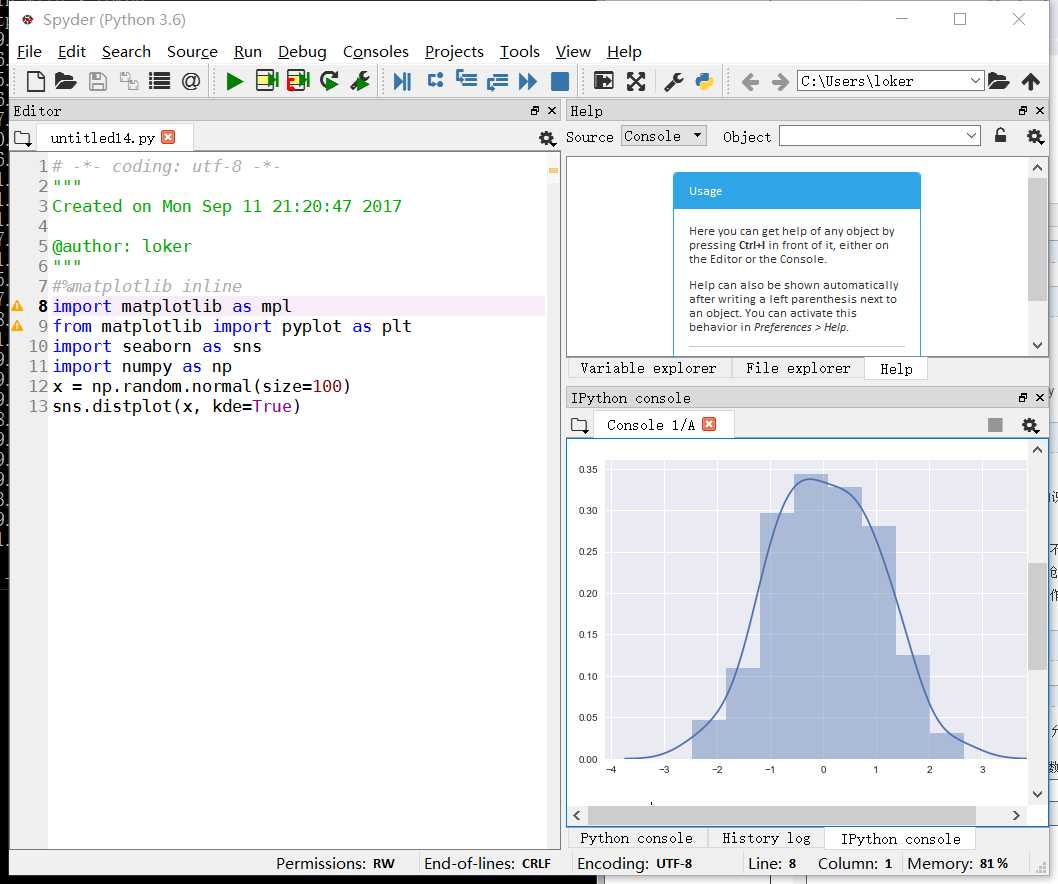Image resolution: width=1058 pixels, height=884 pixels.
Task: Open the Debug menu
Action: point(302,52)
